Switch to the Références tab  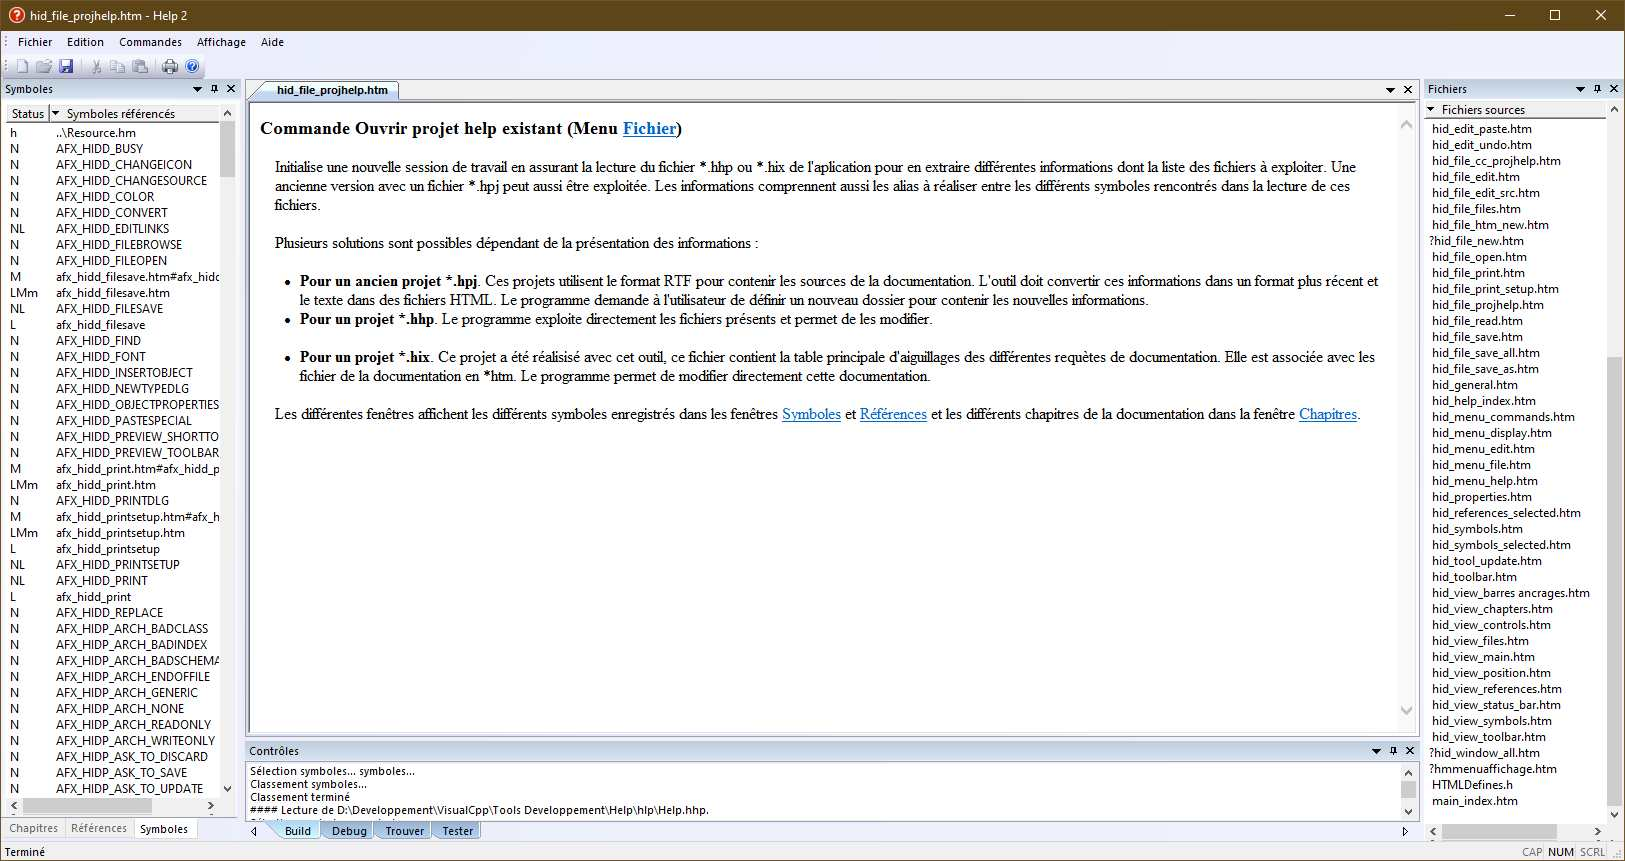pos(99,828)
